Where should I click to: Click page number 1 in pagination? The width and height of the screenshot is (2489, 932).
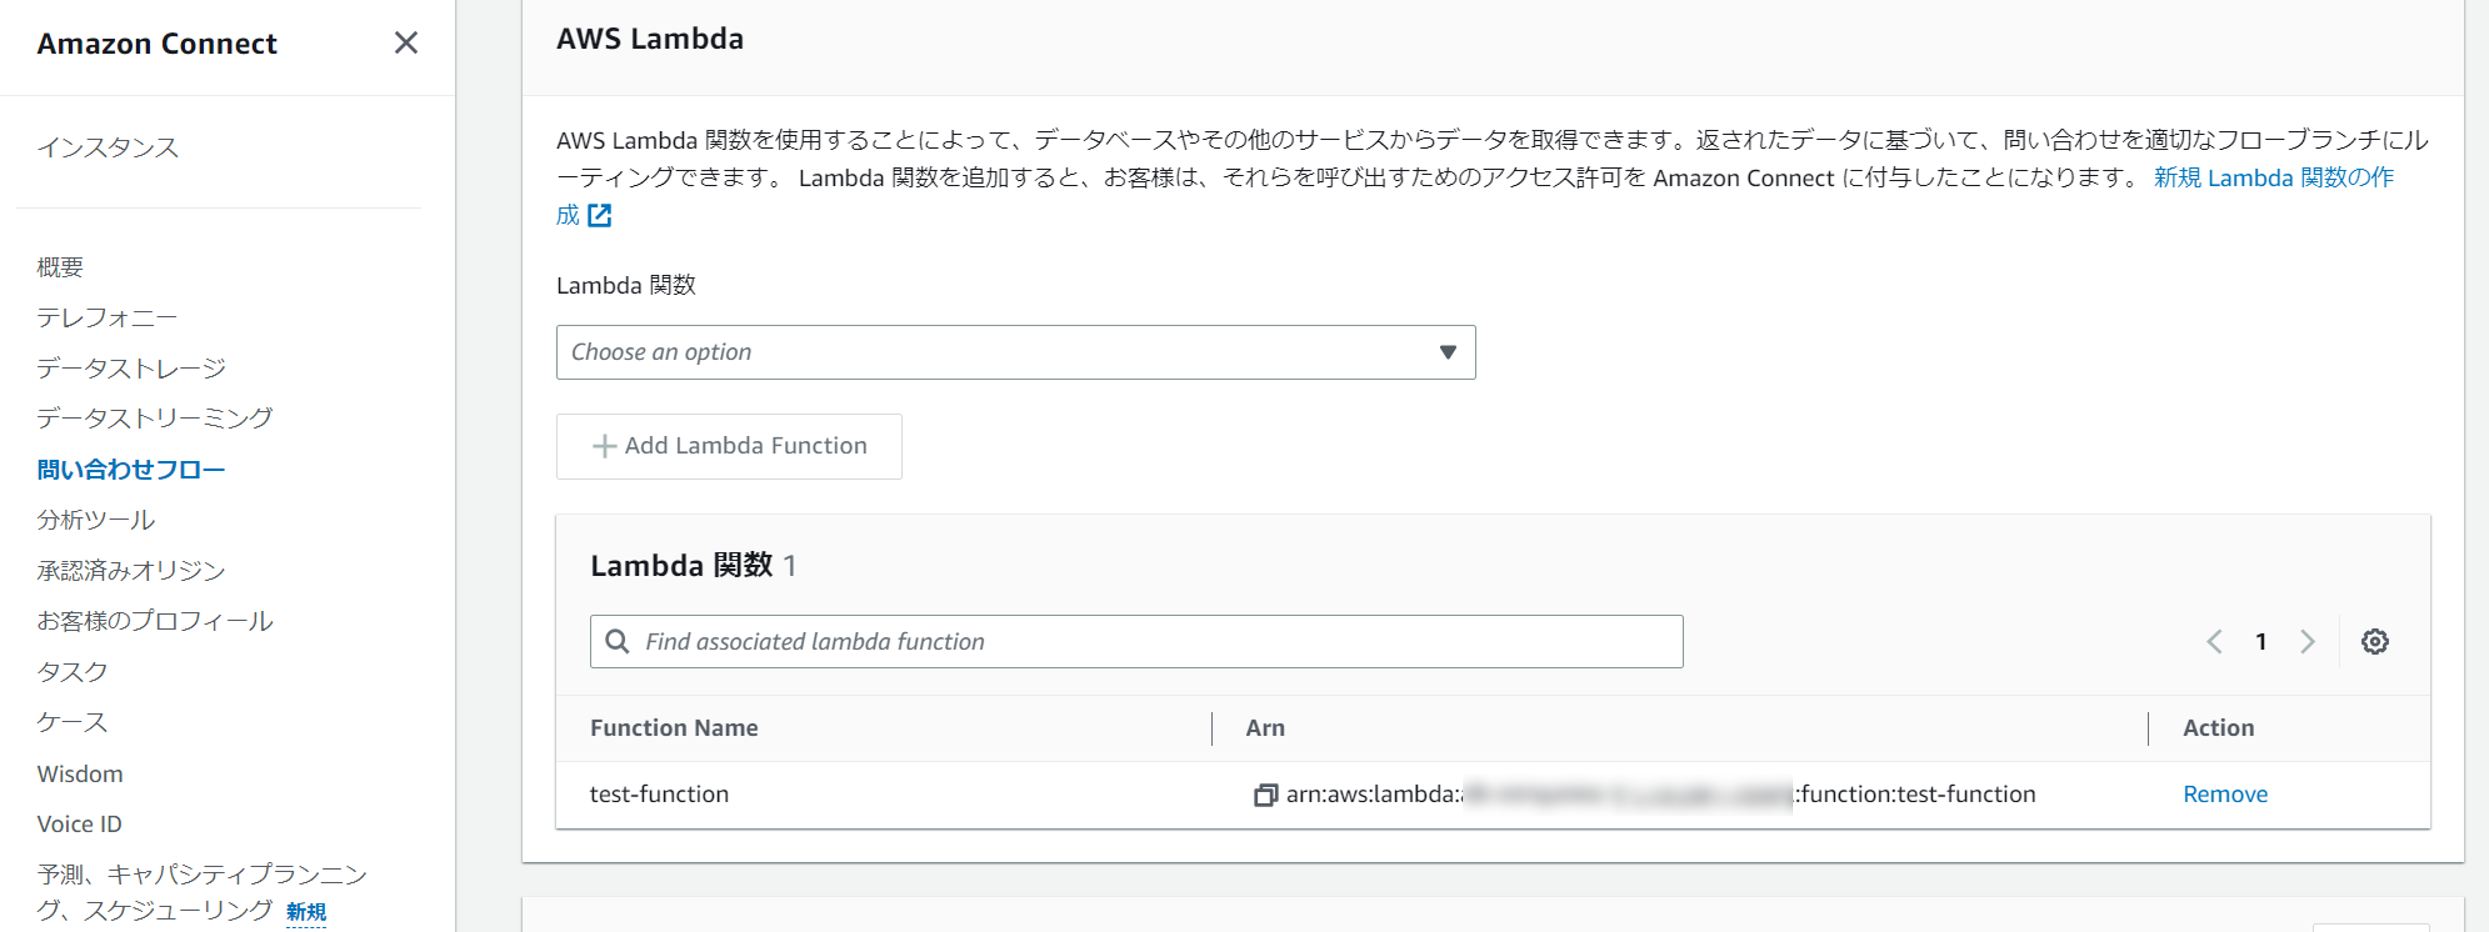pos(2260,641)
